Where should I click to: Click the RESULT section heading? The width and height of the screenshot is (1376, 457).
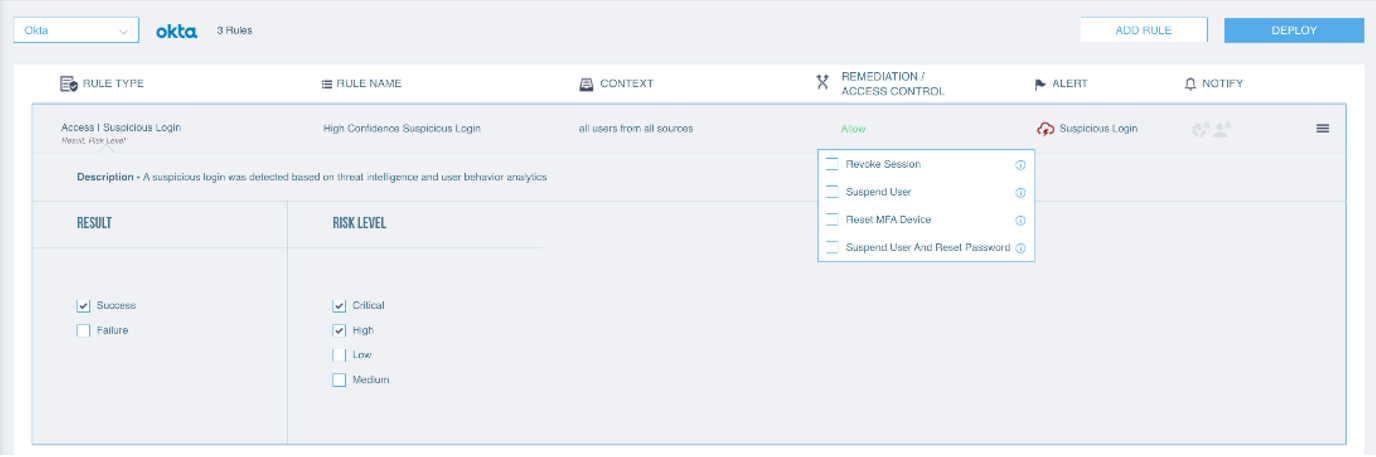(94, 224)
